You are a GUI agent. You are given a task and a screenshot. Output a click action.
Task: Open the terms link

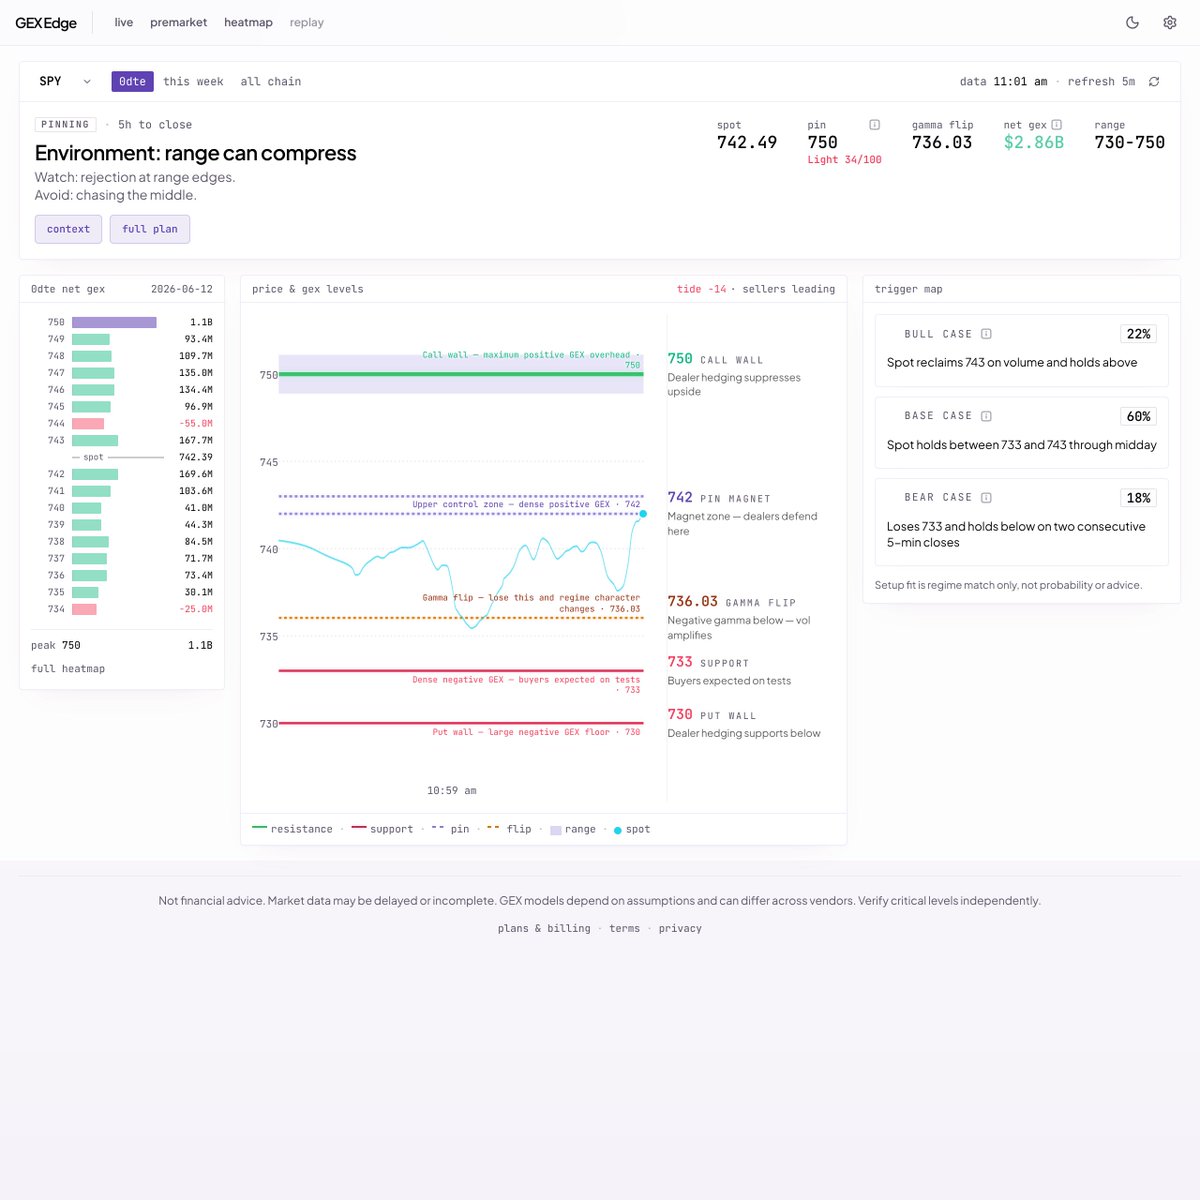pos(625,929)
